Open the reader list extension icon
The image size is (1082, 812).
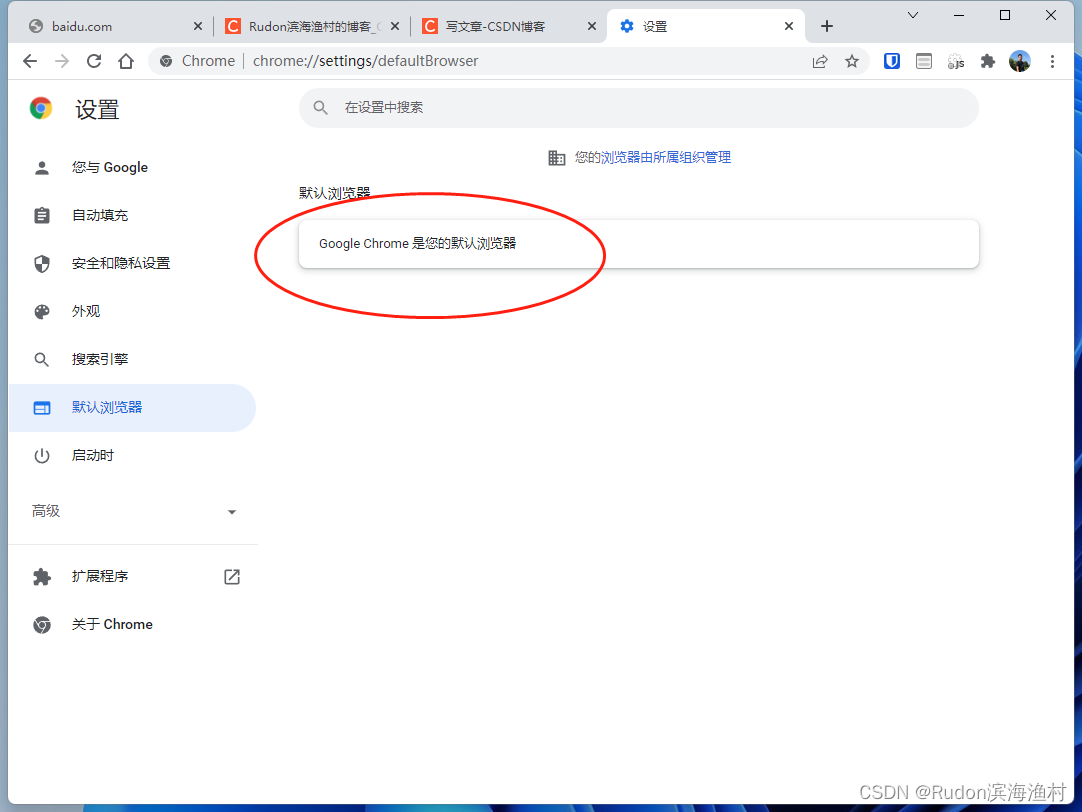923,61
